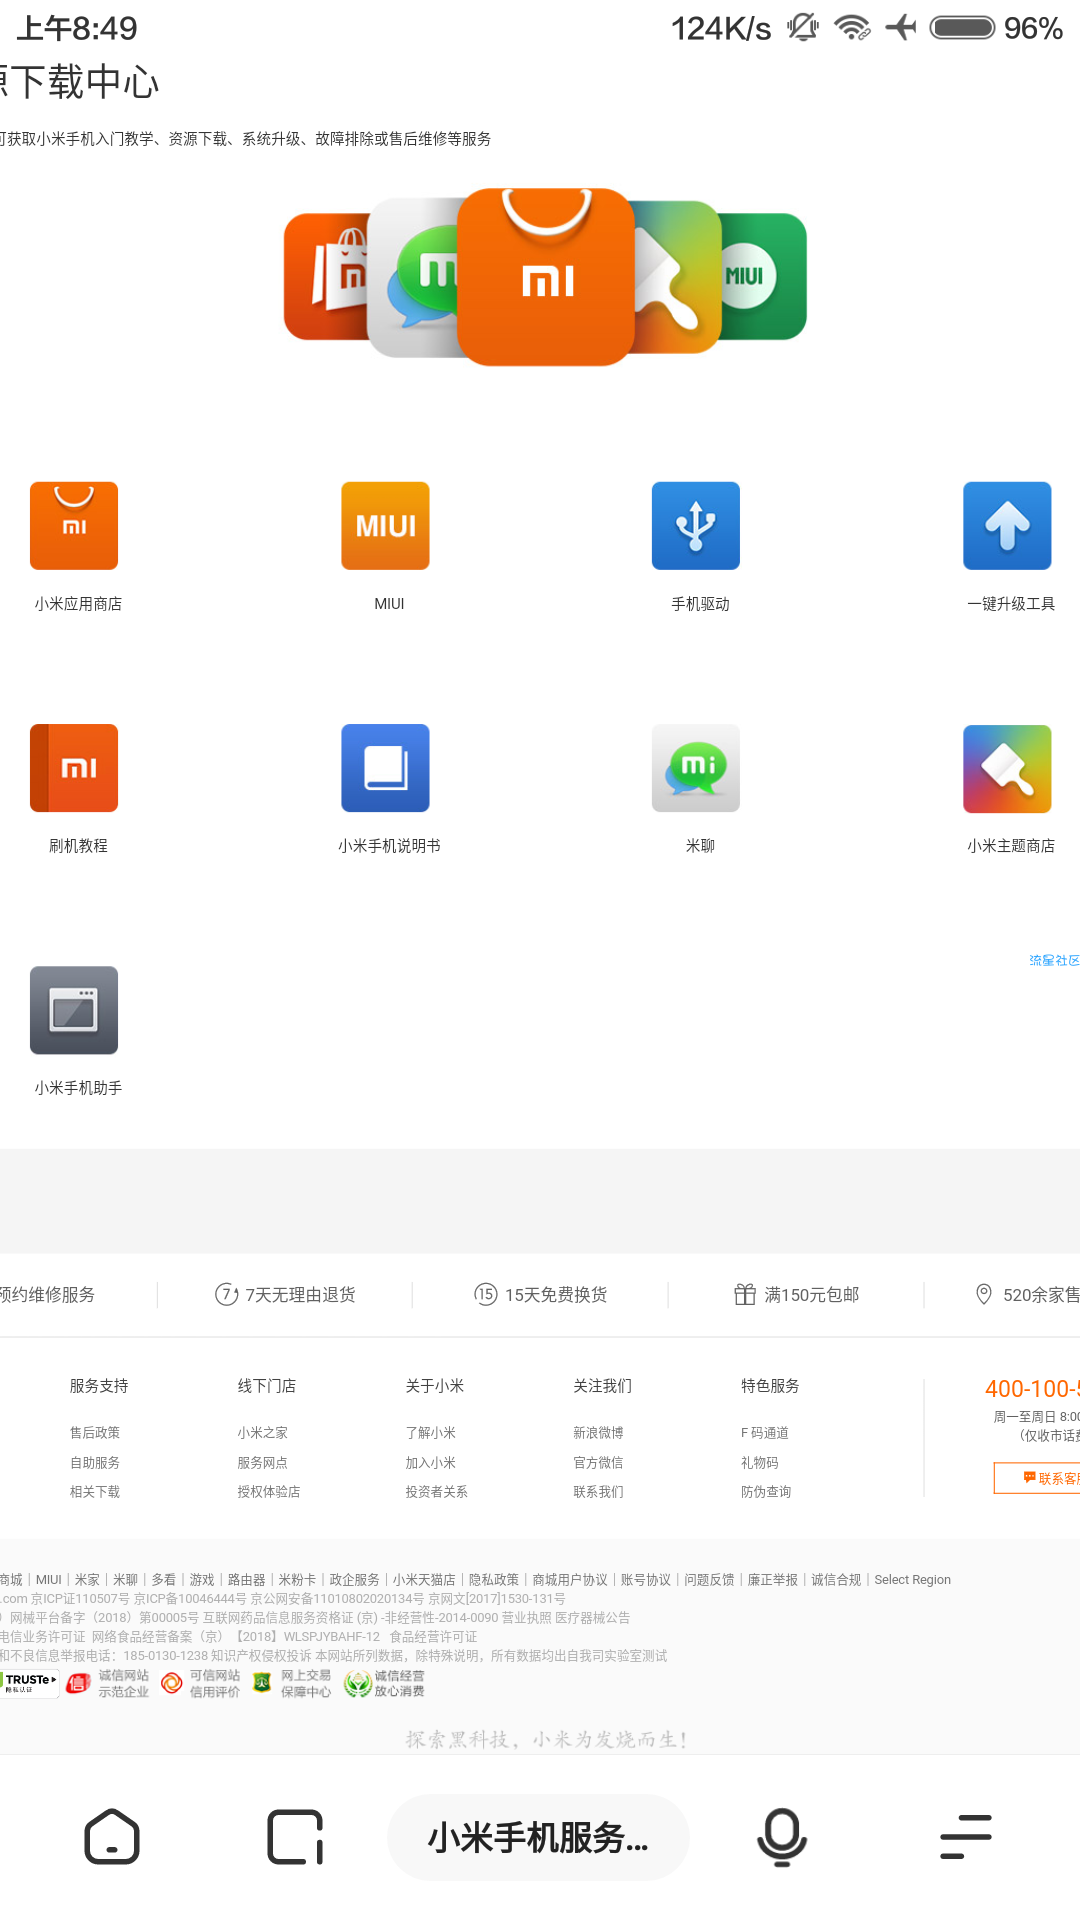This screenshot has height=1920, width=1080.
Task: Open the 诚信合规 footer link
Action: pyautogui.click(x=836, y=1580)
